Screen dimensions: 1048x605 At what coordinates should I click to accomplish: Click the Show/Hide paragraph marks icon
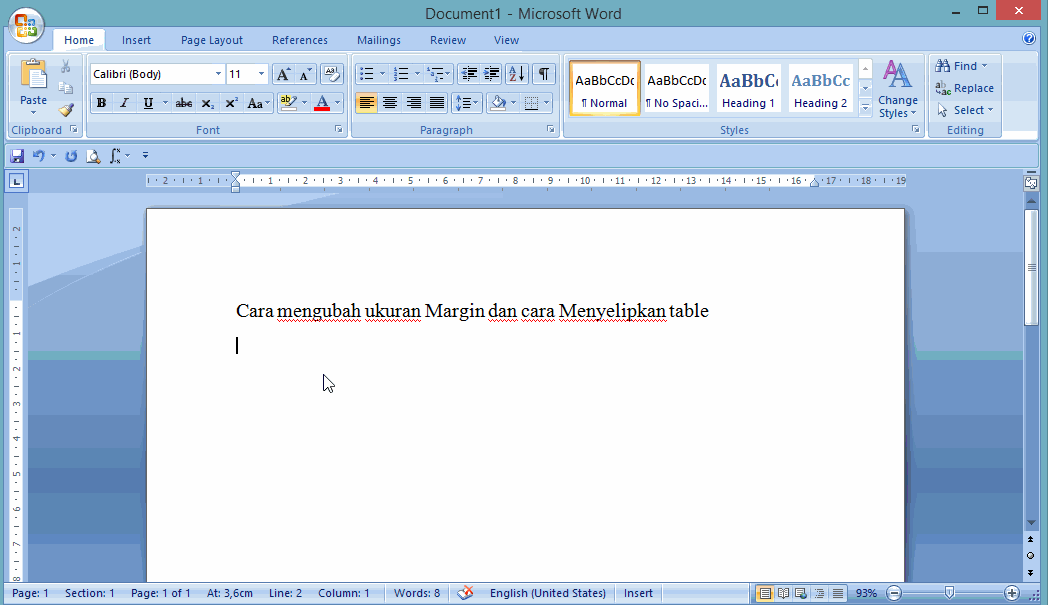point(543,74)
